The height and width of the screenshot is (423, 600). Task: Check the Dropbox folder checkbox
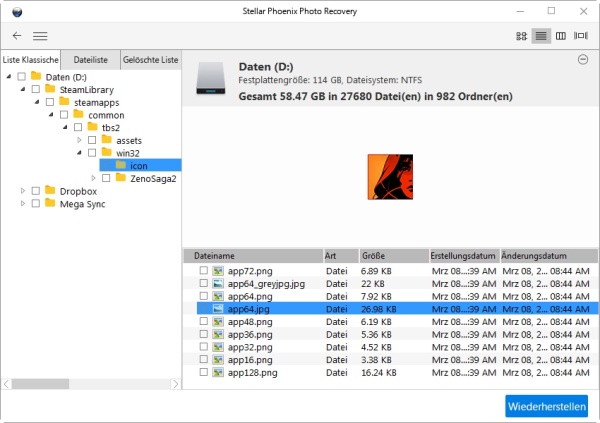pos(36,191)
